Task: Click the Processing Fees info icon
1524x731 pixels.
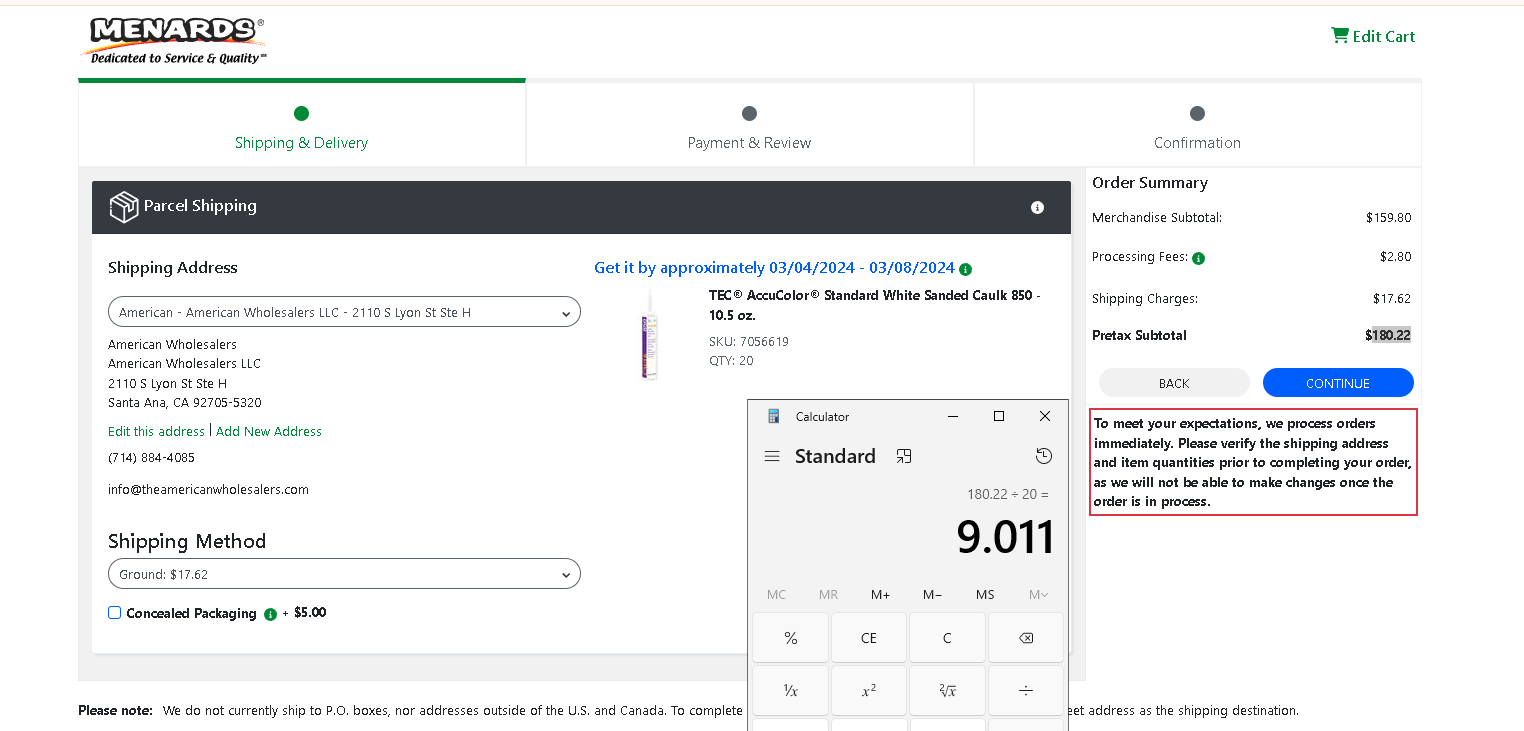Action: [x=1198, y=258]
